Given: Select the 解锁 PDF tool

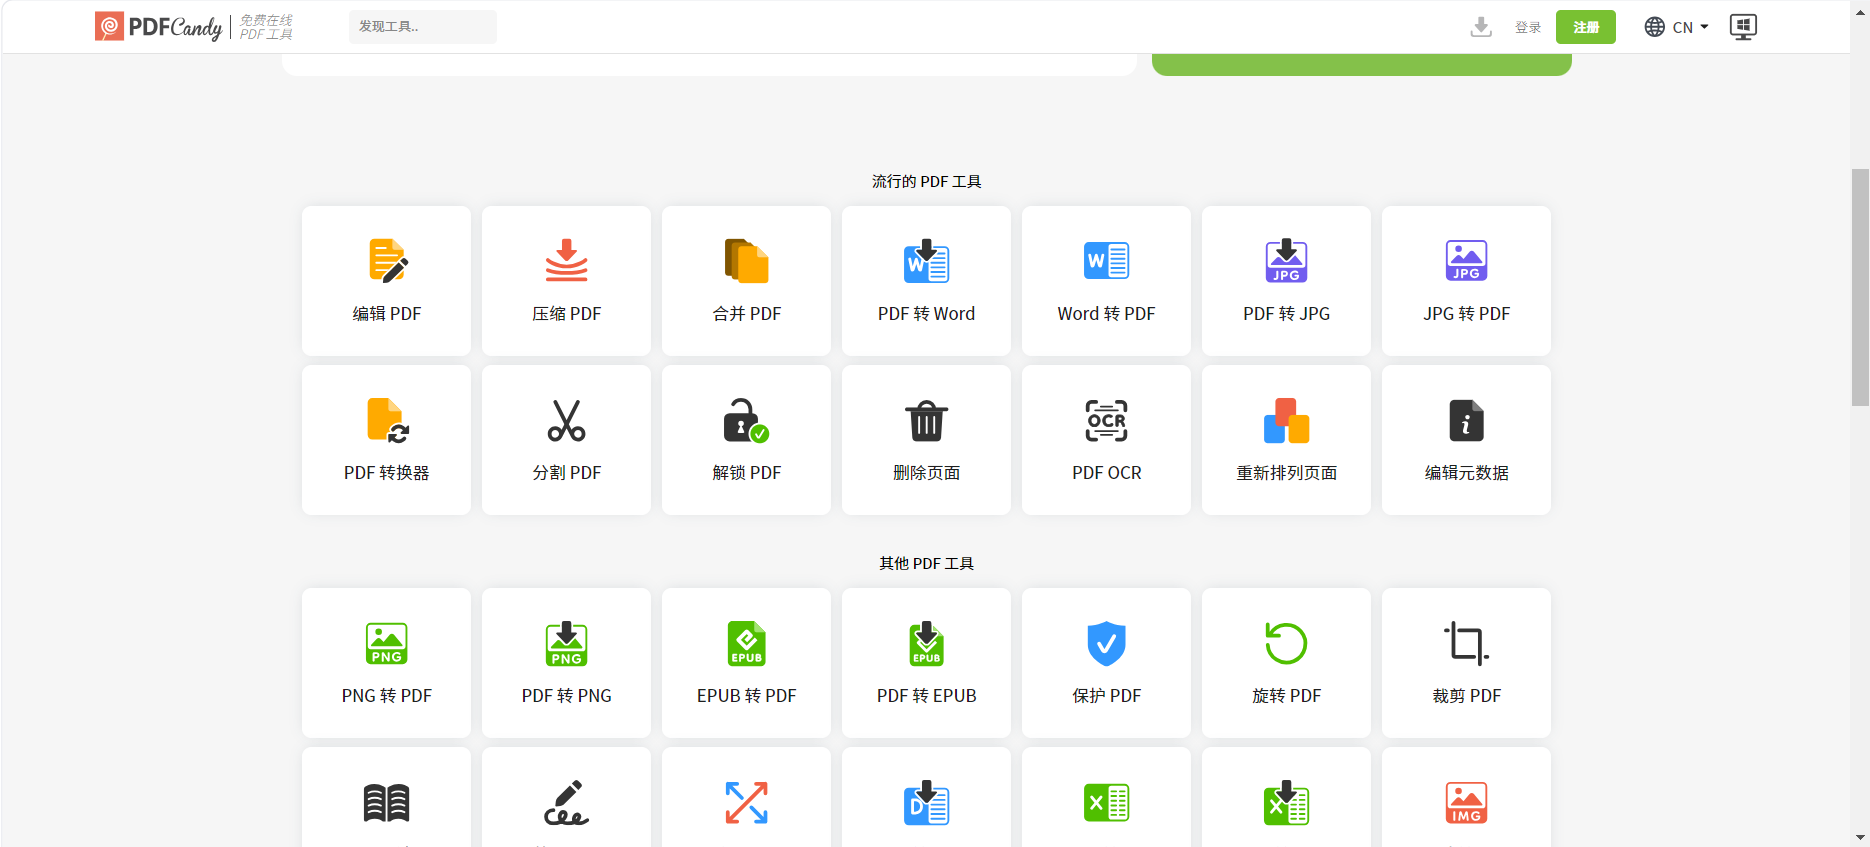Looking at the screenshot, I should (746, 440).
